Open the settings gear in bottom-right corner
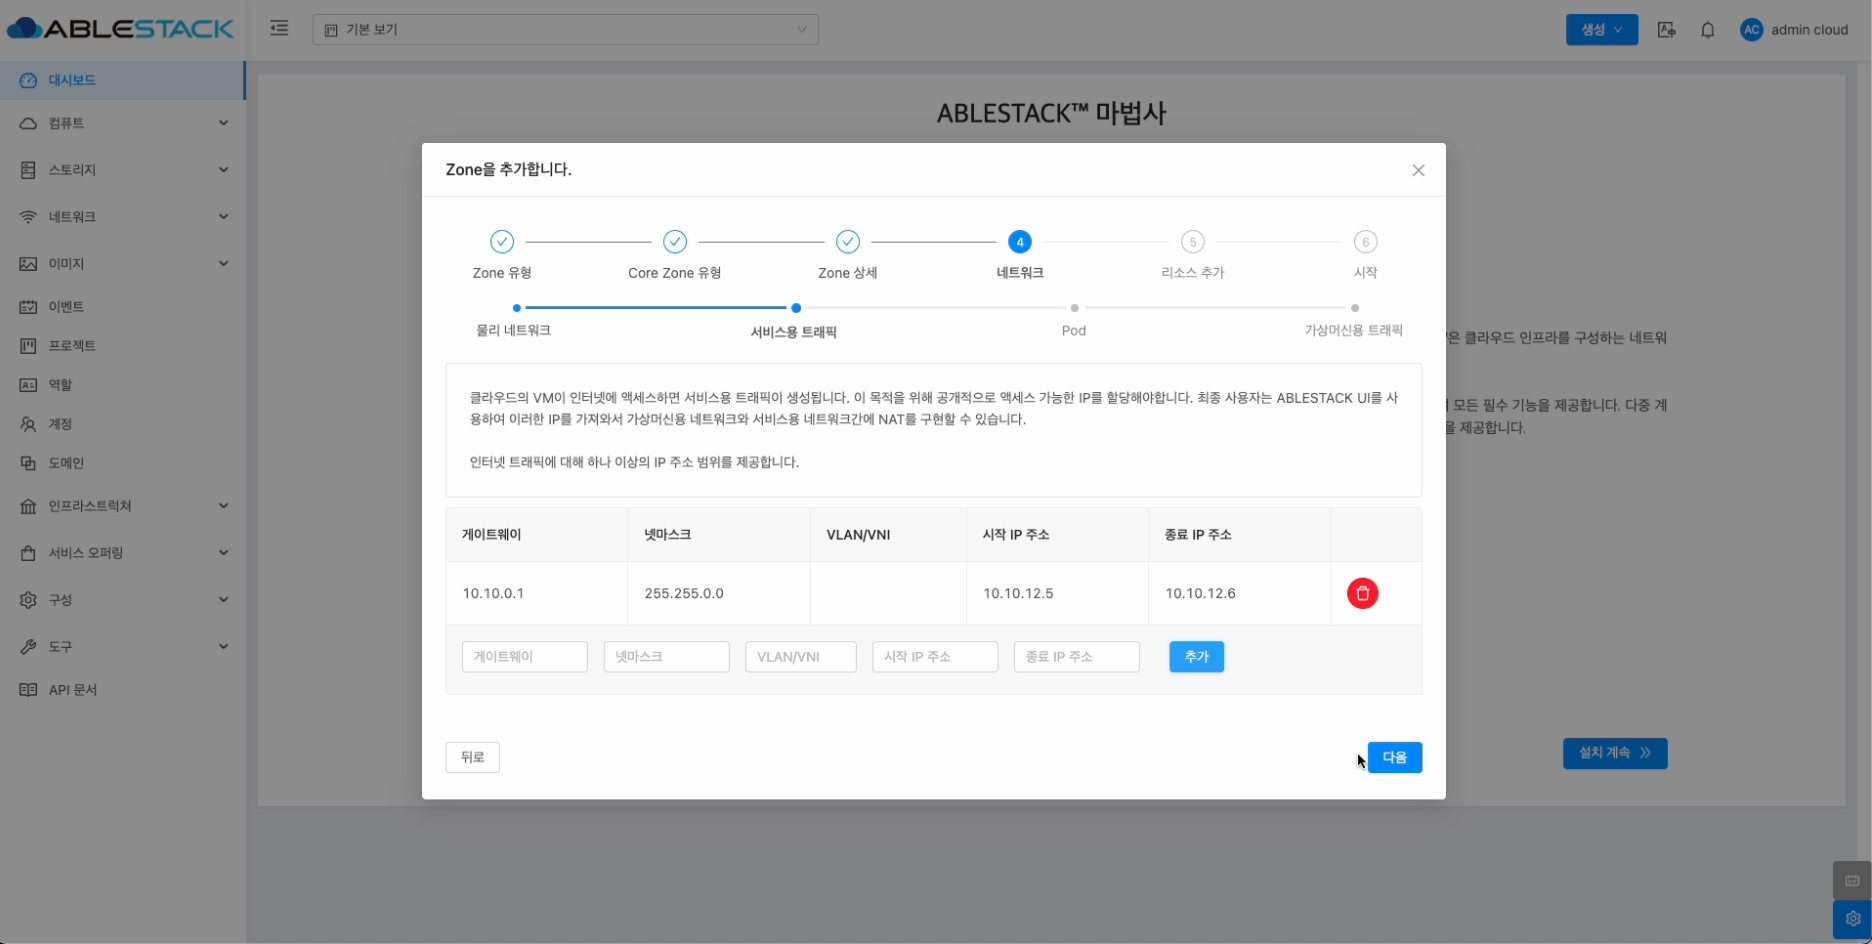Image resolution: width=1872 pixels, height=944 pixels. pos(1852,918)
